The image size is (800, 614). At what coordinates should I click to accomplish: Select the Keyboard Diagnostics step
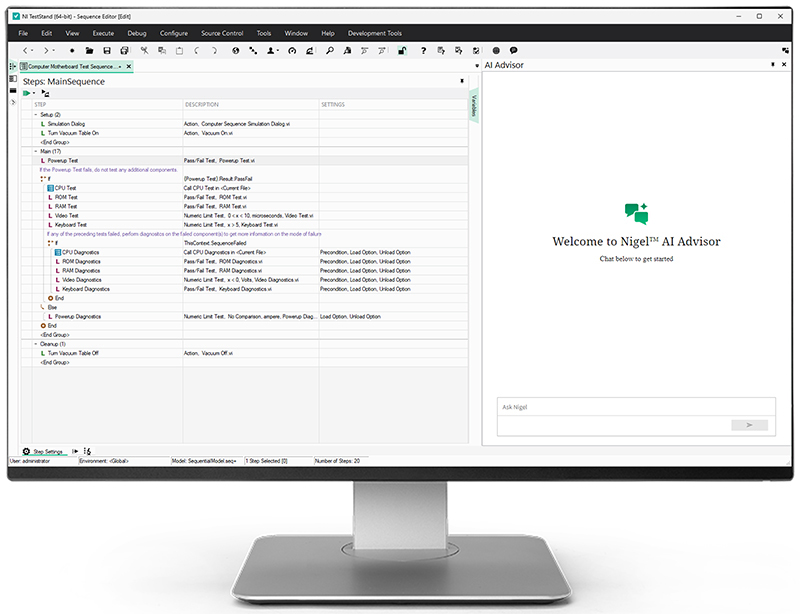click(86, 289)
